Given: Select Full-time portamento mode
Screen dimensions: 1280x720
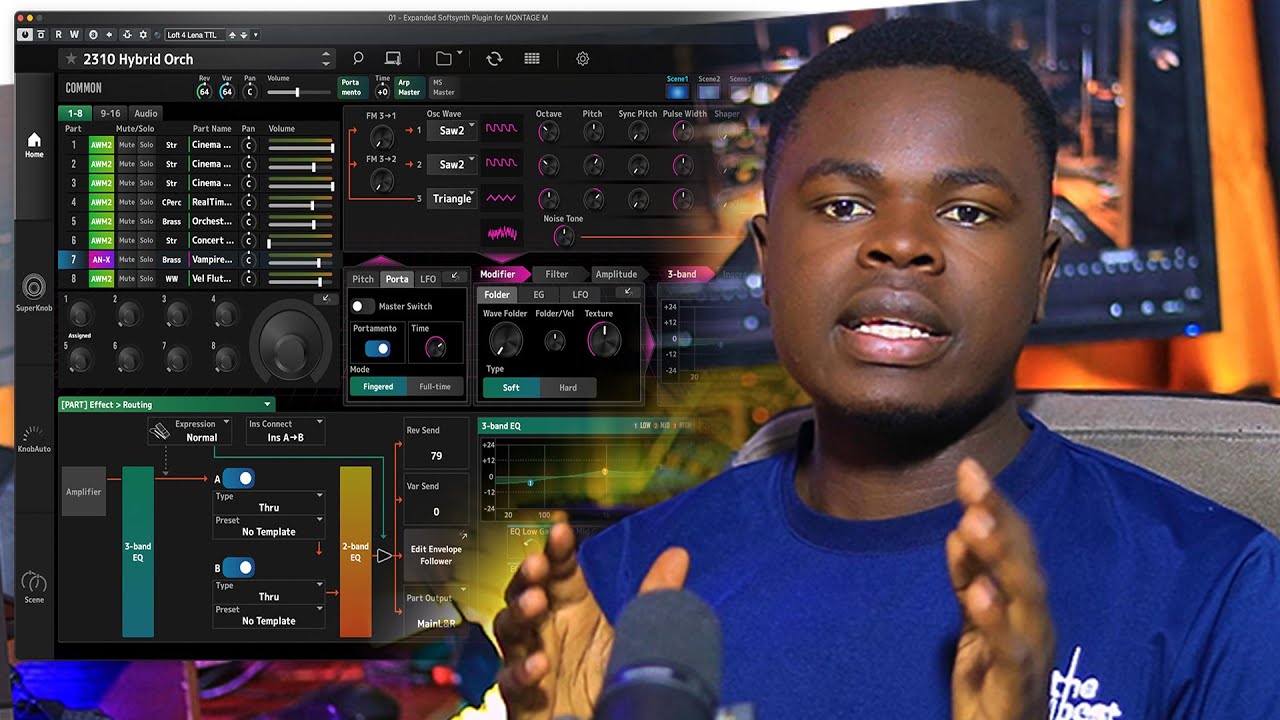Looking at the screenshot, I should [435, 386].
